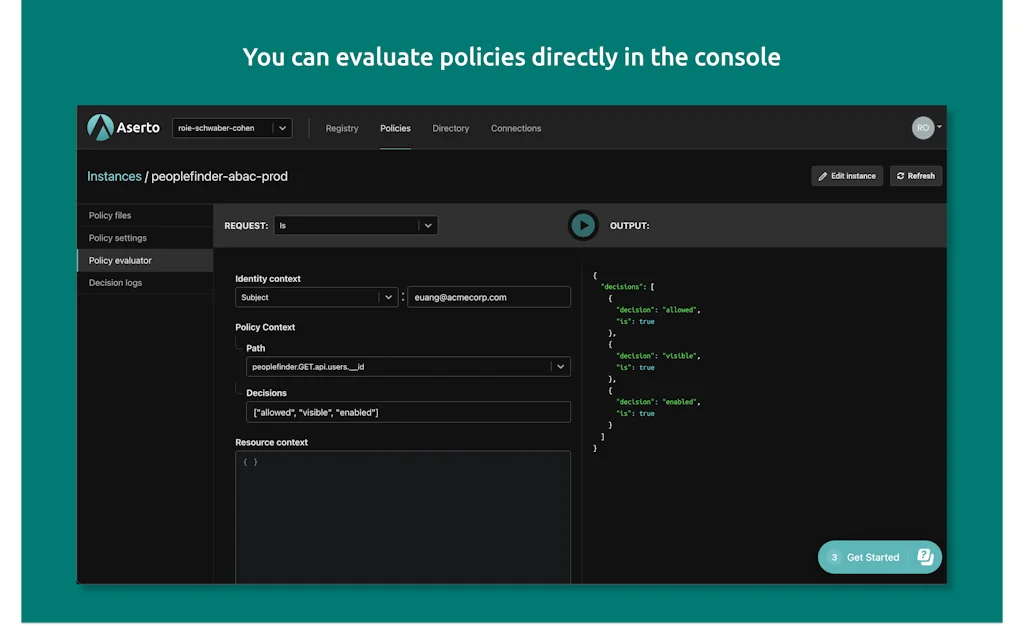1024x625 pixels.
Task: Click the Refresh button
Action: click(916, 176)
